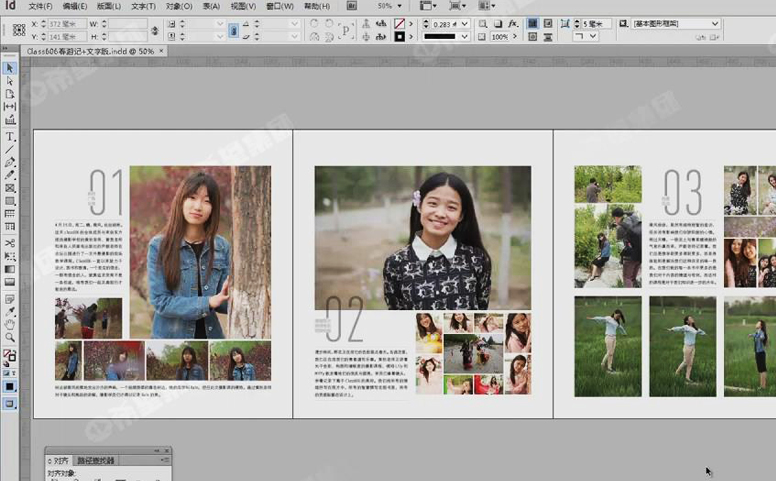Viewport: 776px width, 481px height.
Task: Switch to the 对齐 panel tab
Action: tap(58, 460)
